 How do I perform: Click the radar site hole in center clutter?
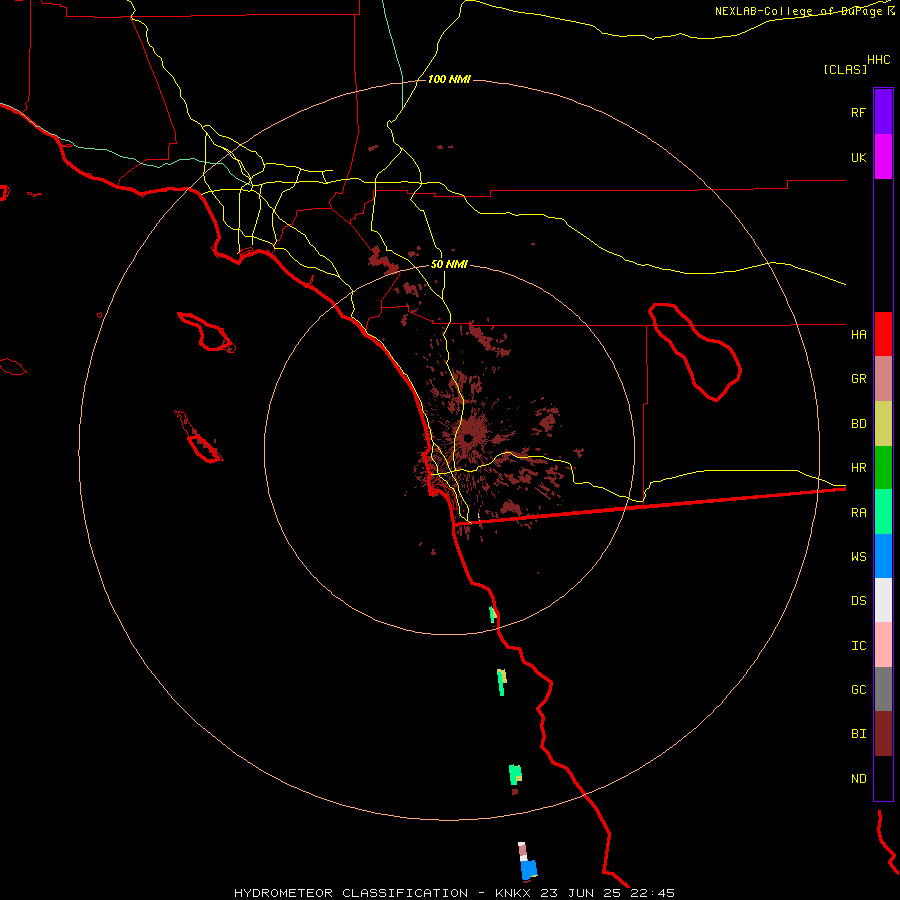[x=469, y=438]
